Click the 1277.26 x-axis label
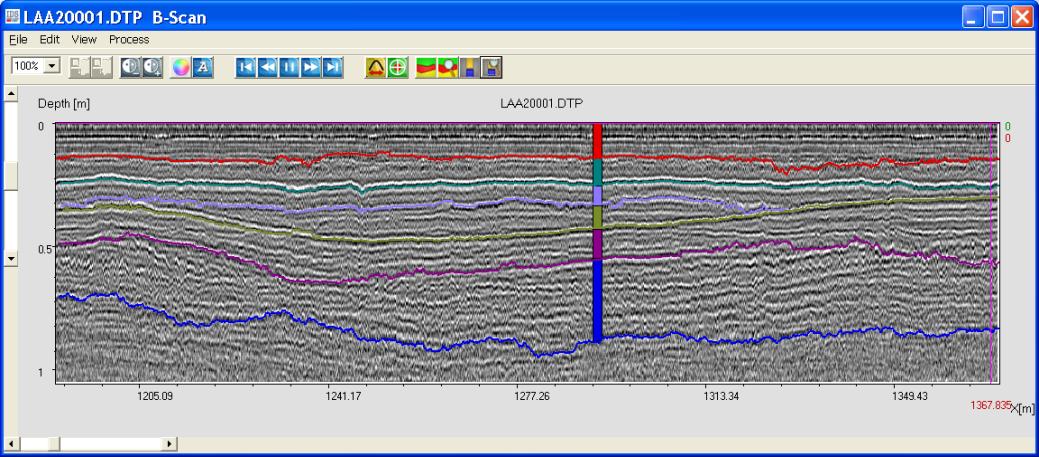The width and height of the screenshot is (1039, 457). tap(533, 397)
